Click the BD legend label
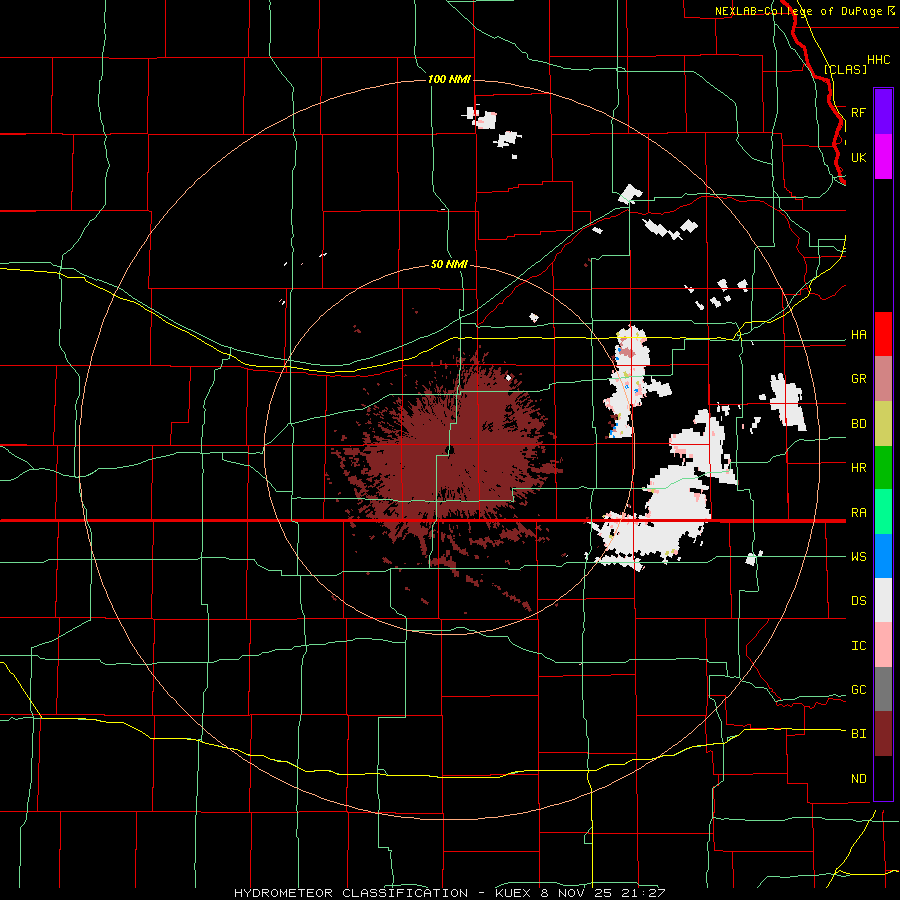900x900 pixels. pyautogui.click(x=858, y=424)
